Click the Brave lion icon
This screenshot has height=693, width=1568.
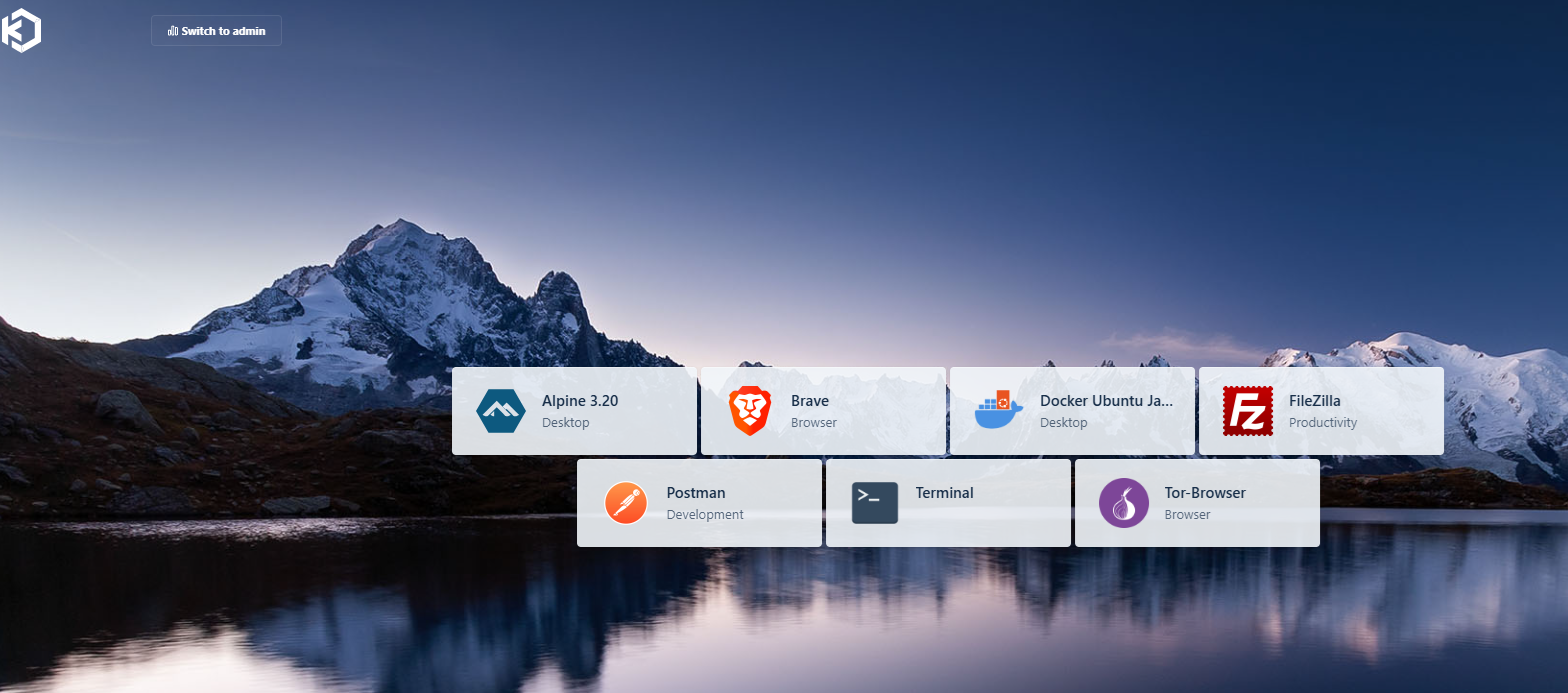point(750,411)
